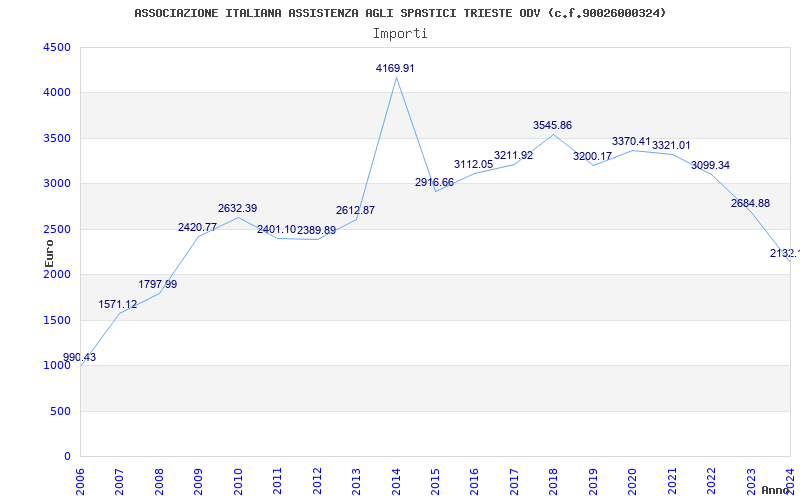Select the 2612.87 value label

355,210
